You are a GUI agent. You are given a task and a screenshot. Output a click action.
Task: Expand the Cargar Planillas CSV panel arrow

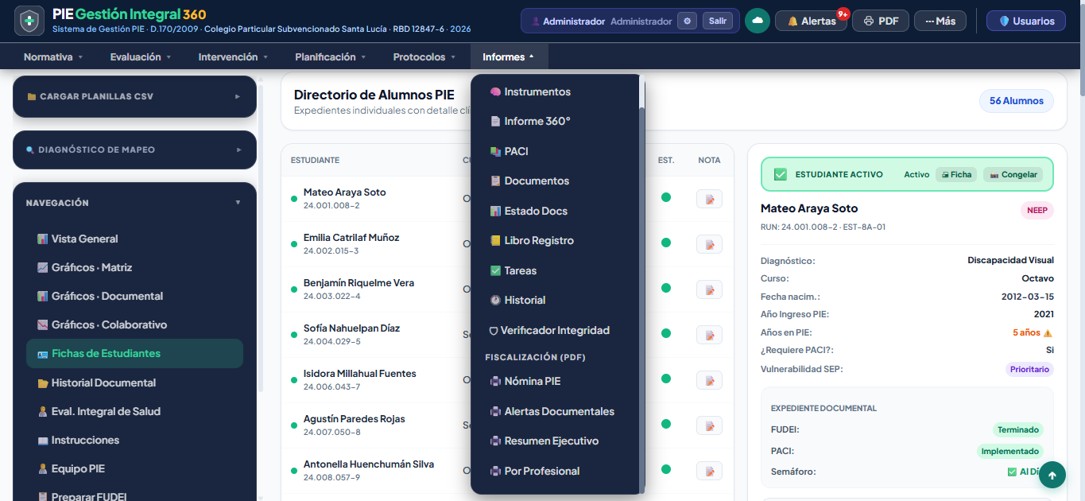237,97
